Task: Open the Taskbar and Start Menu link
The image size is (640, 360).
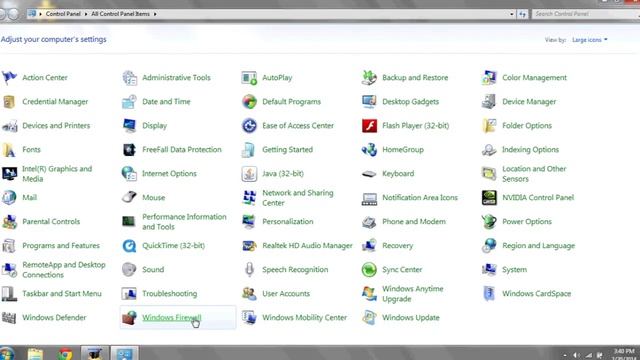Action: pos(62,293)
